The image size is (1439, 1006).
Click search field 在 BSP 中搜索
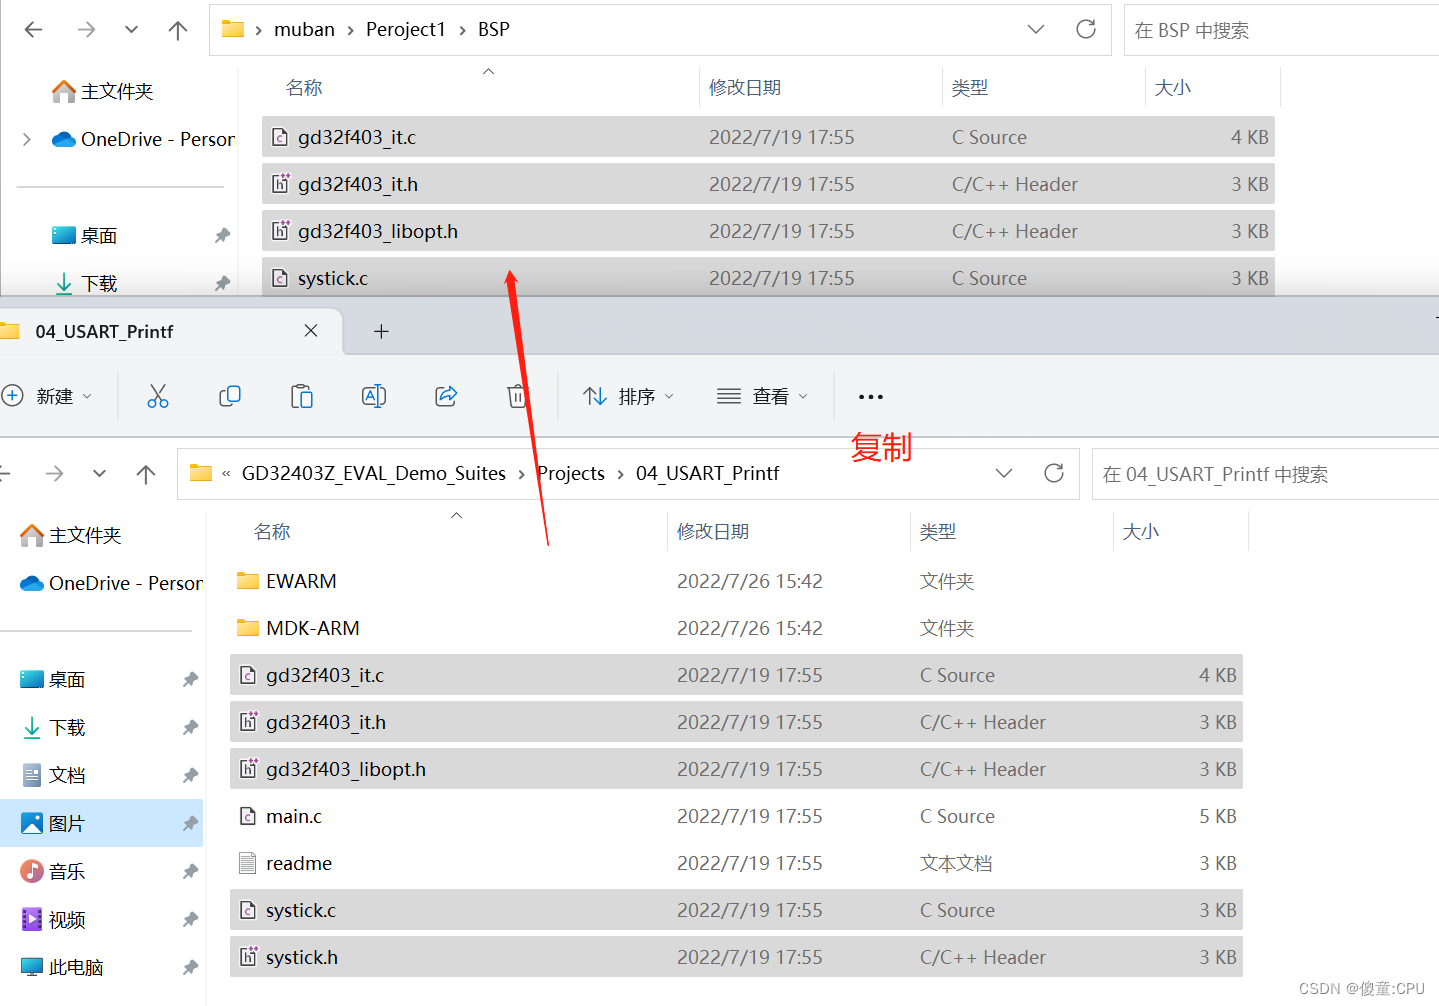point(1282,30)
